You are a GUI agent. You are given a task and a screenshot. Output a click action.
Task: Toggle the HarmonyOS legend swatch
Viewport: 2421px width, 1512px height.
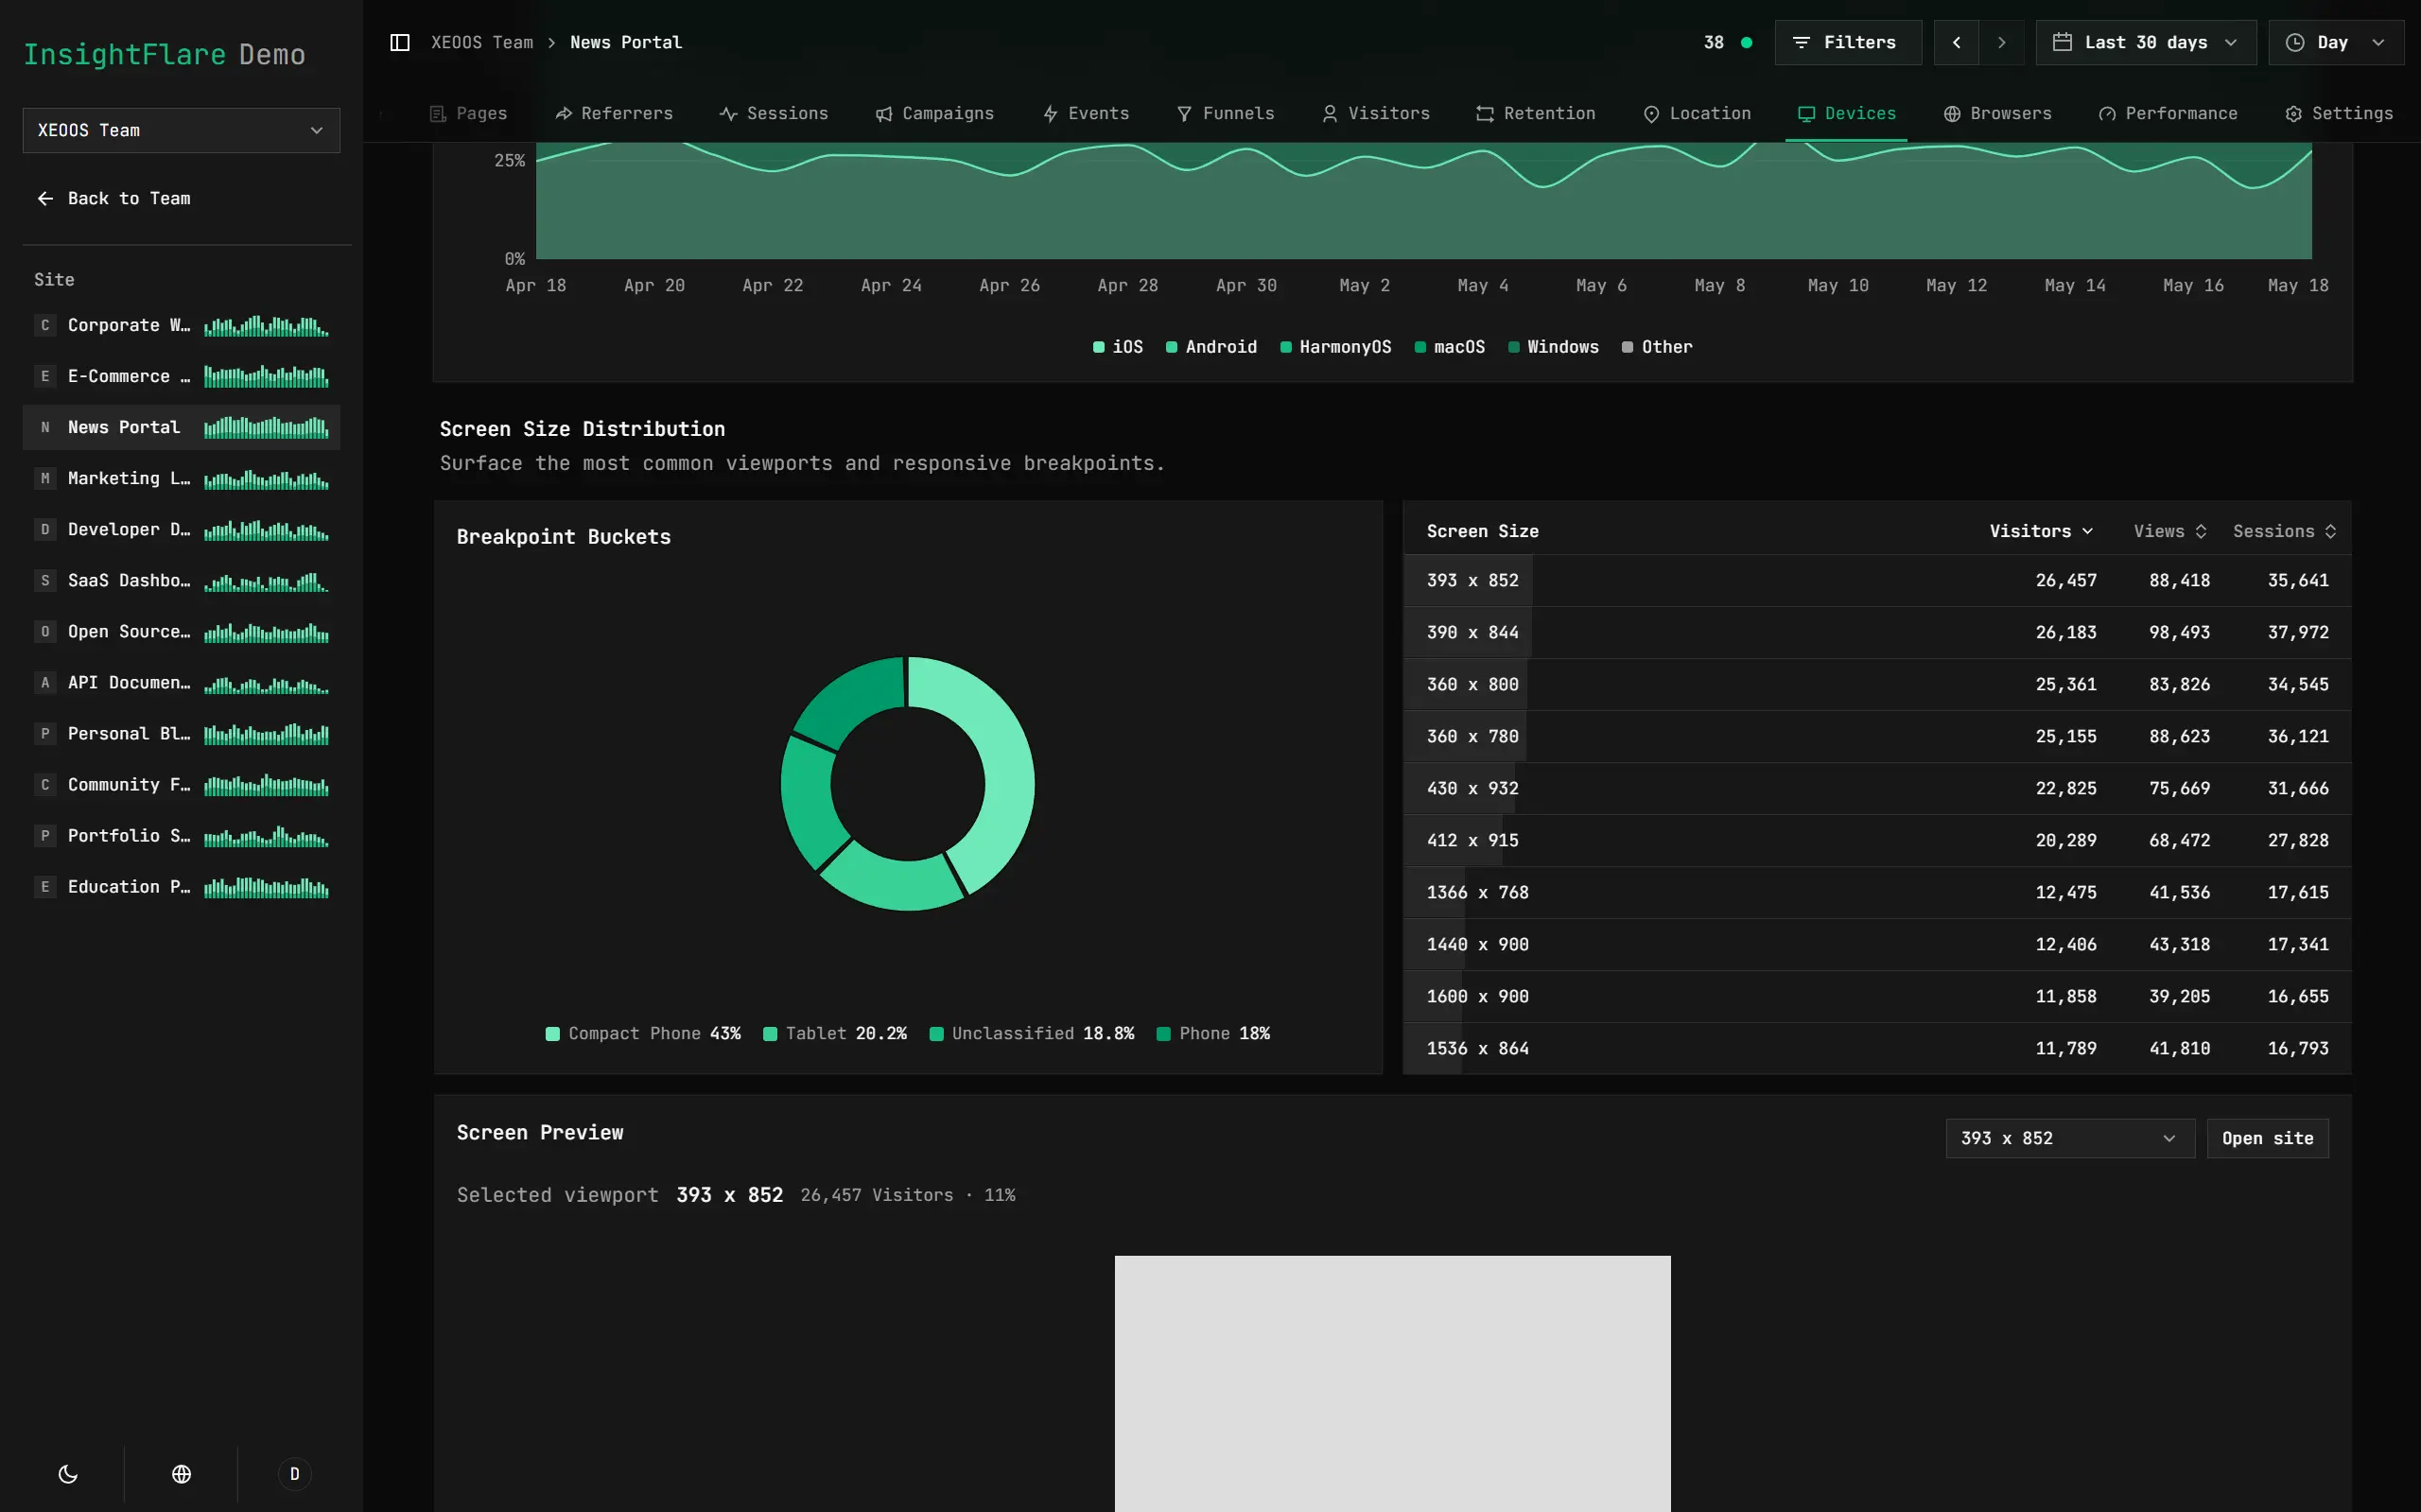coord(1285,347)
